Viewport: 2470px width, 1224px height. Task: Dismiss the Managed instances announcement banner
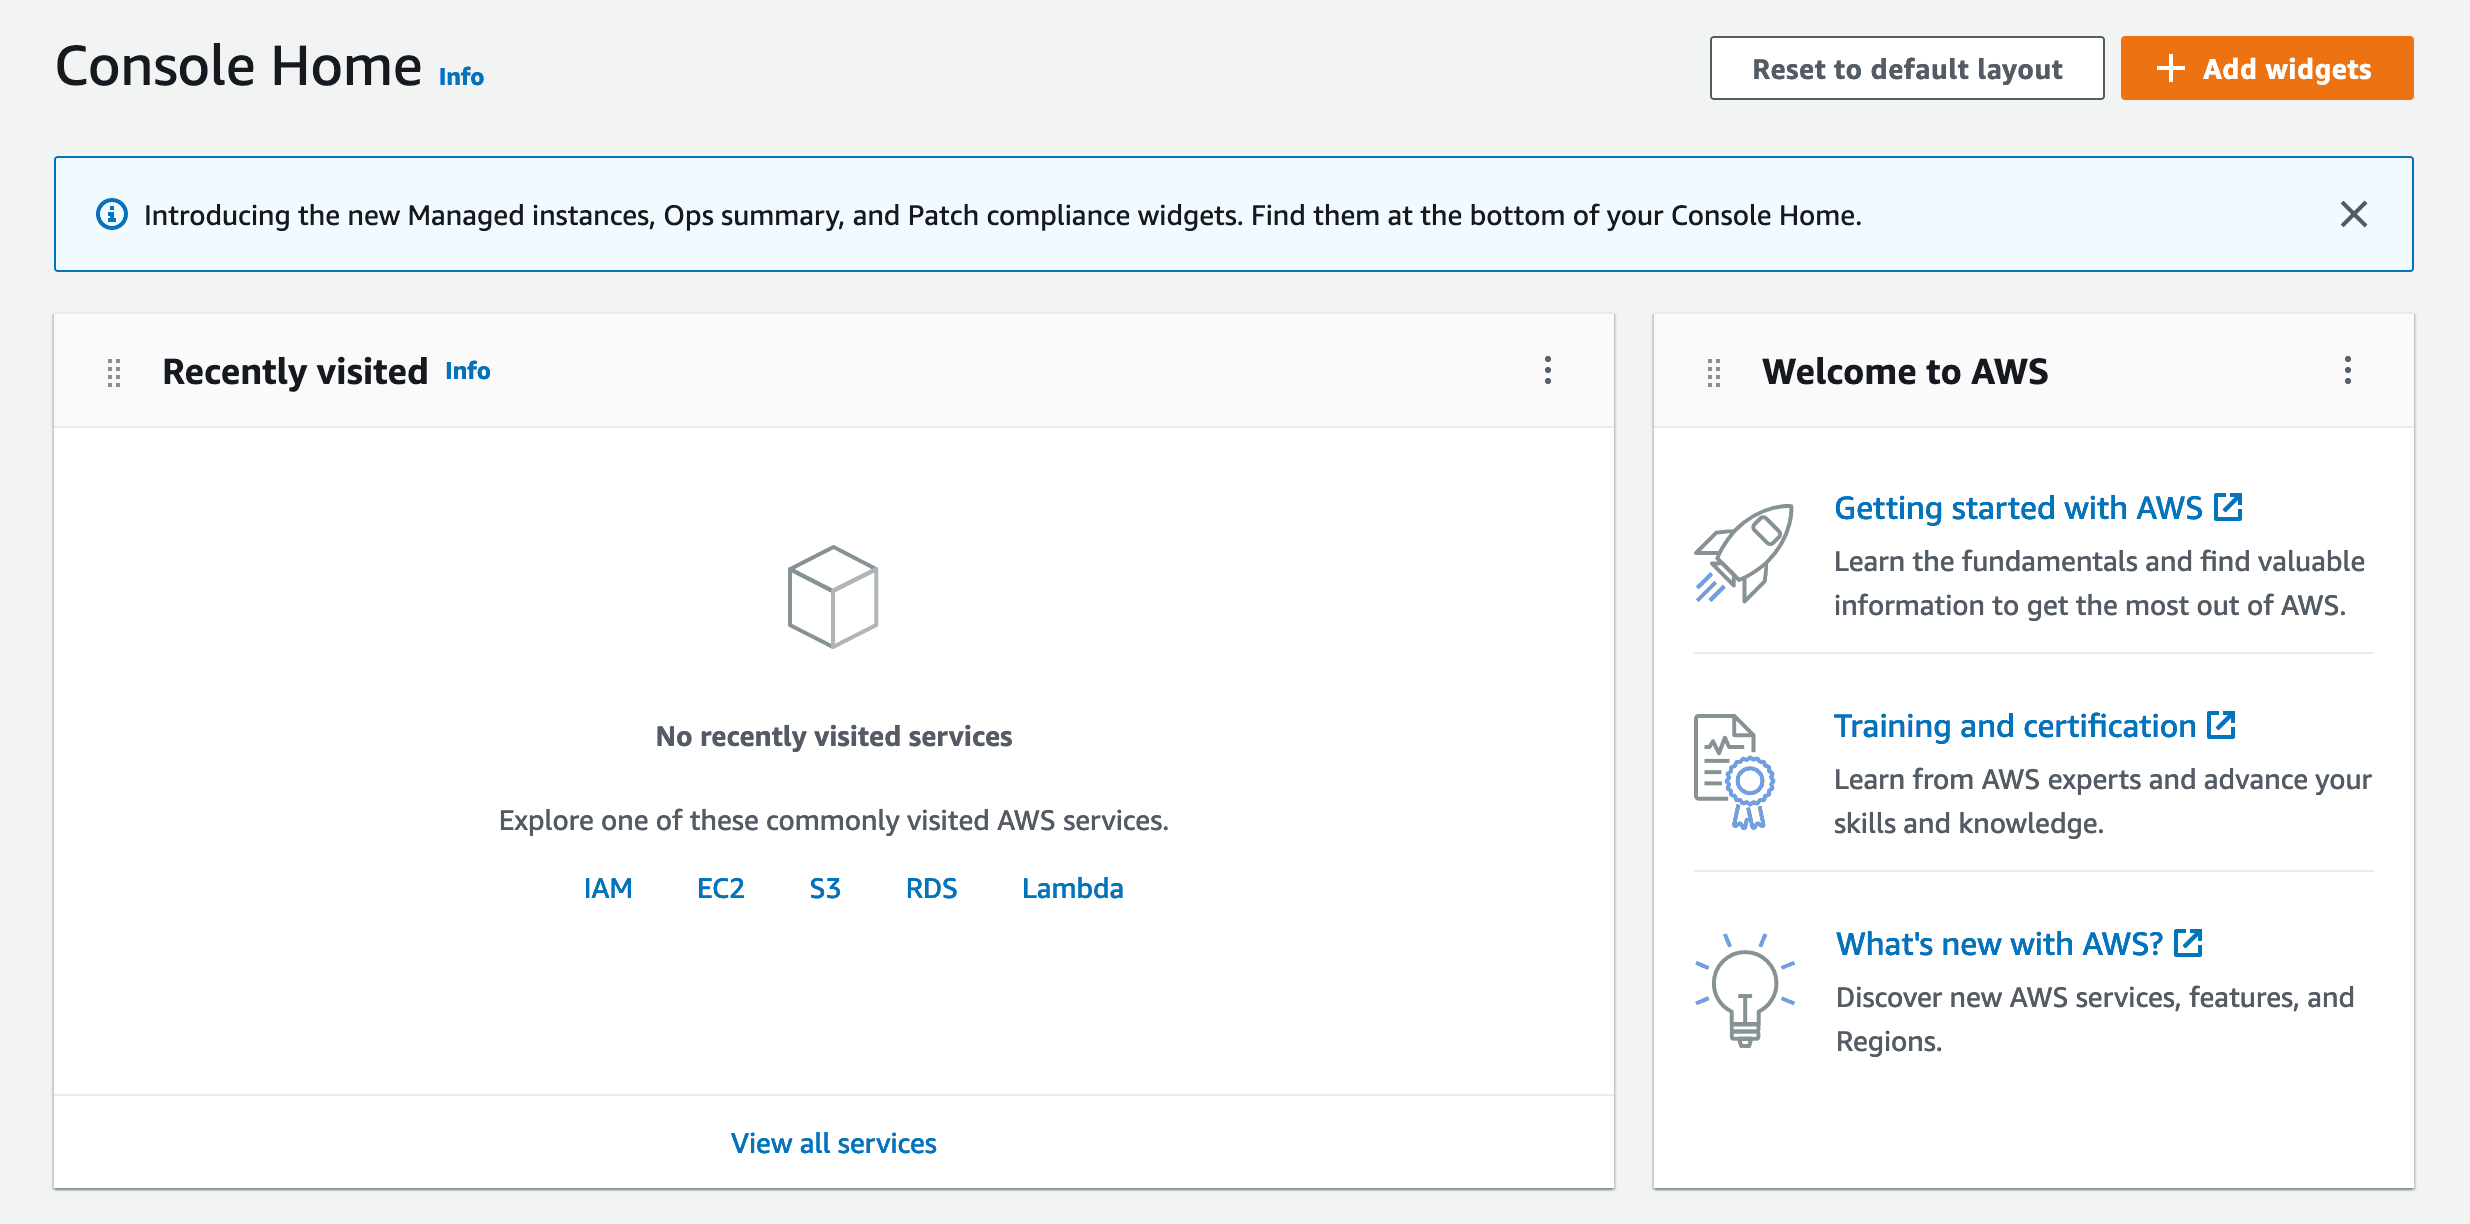(x=2354, y=214)
